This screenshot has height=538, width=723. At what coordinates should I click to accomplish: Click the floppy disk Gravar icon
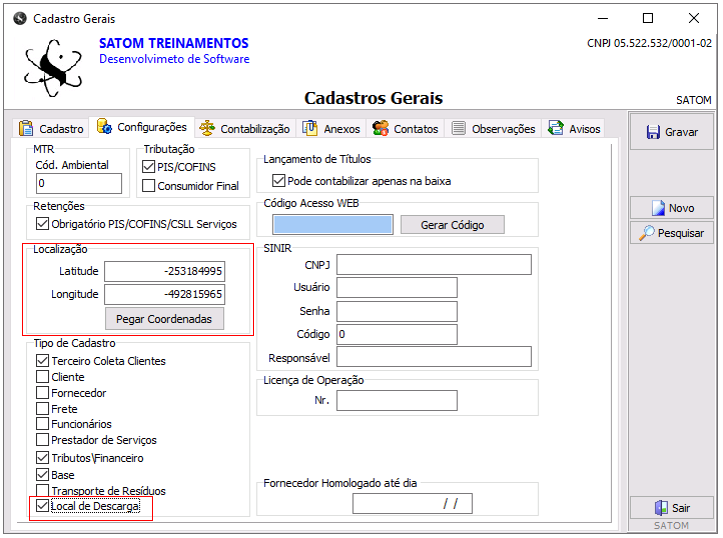(653, 132)
